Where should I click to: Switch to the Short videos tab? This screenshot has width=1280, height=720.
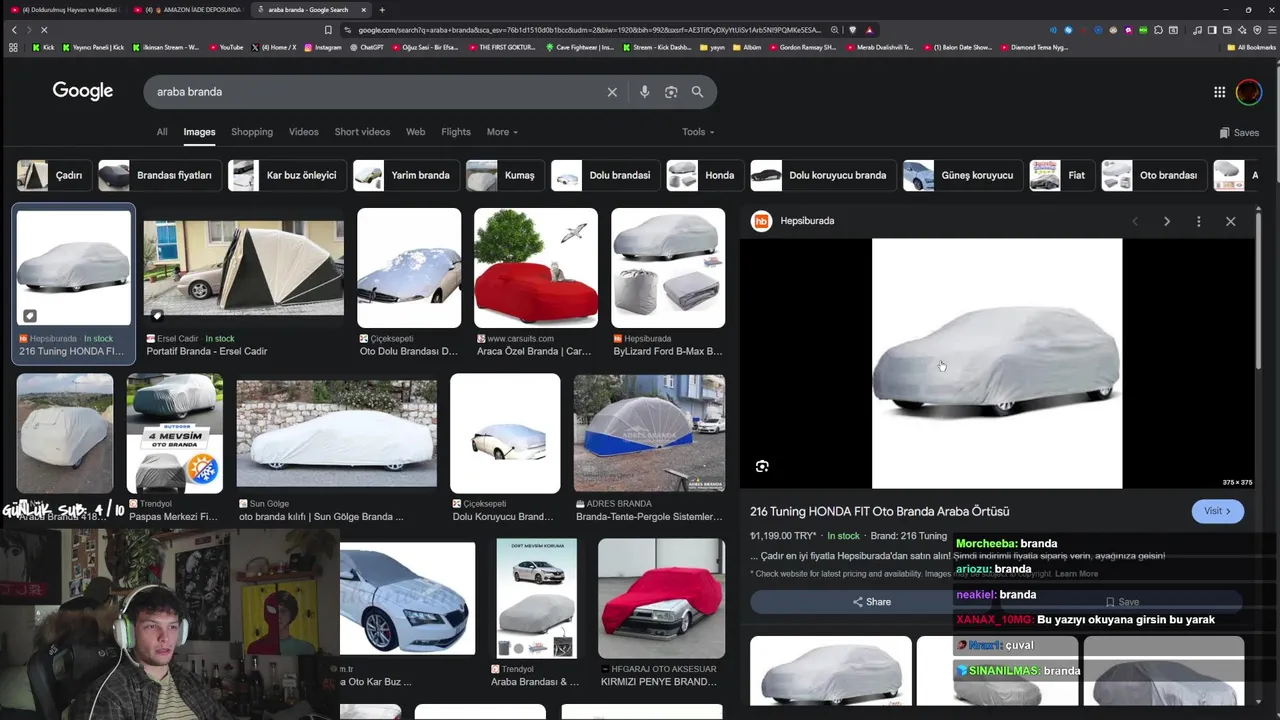pyautogui.click(x=362, y=132)
